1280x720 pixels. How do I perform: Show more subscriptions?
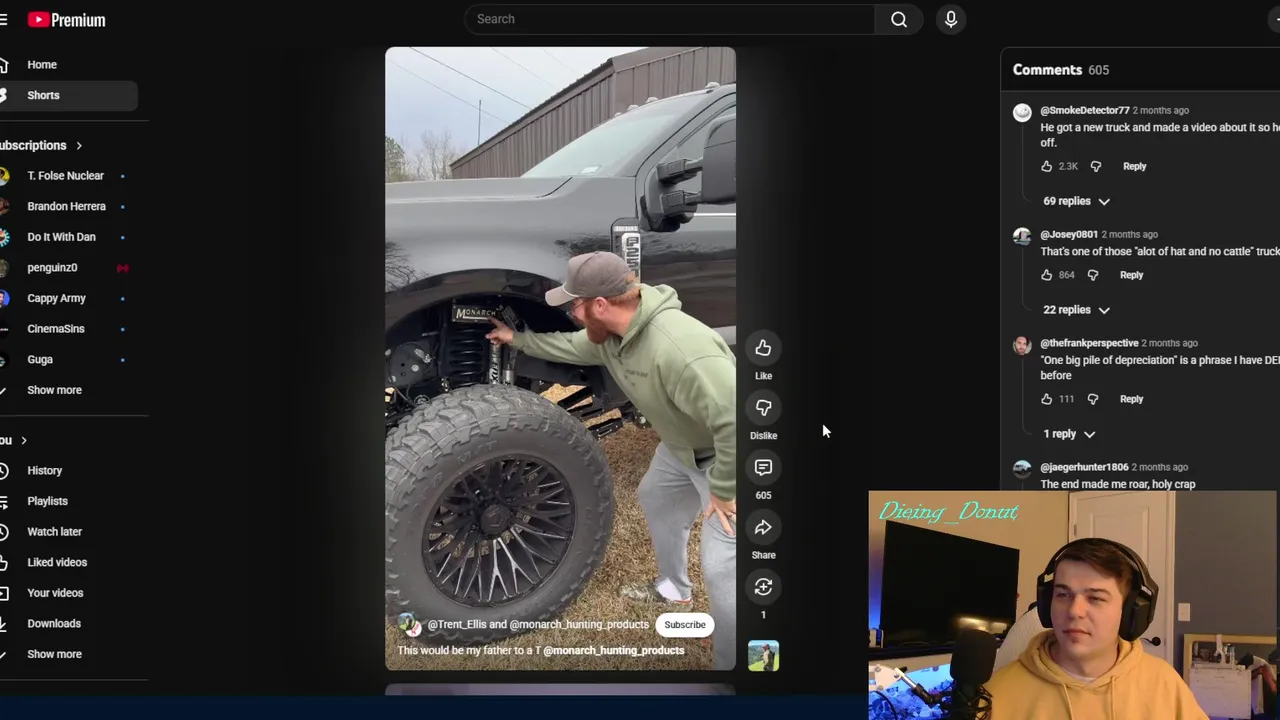click(x=54, y=390)
